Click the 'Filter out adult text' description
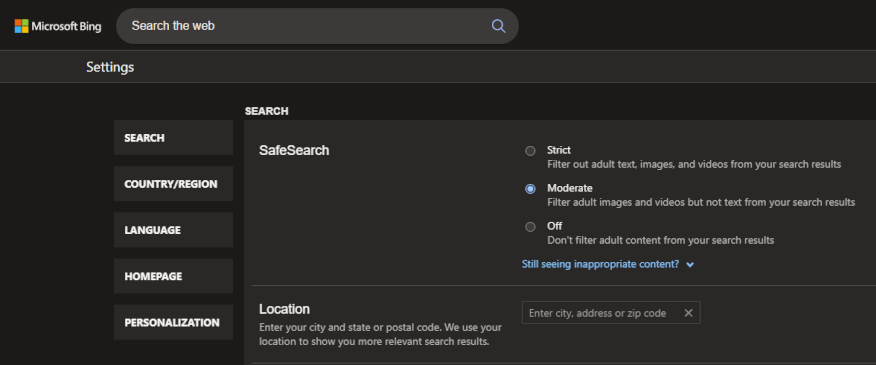876x365 pixels. click(x=694, y=164)
